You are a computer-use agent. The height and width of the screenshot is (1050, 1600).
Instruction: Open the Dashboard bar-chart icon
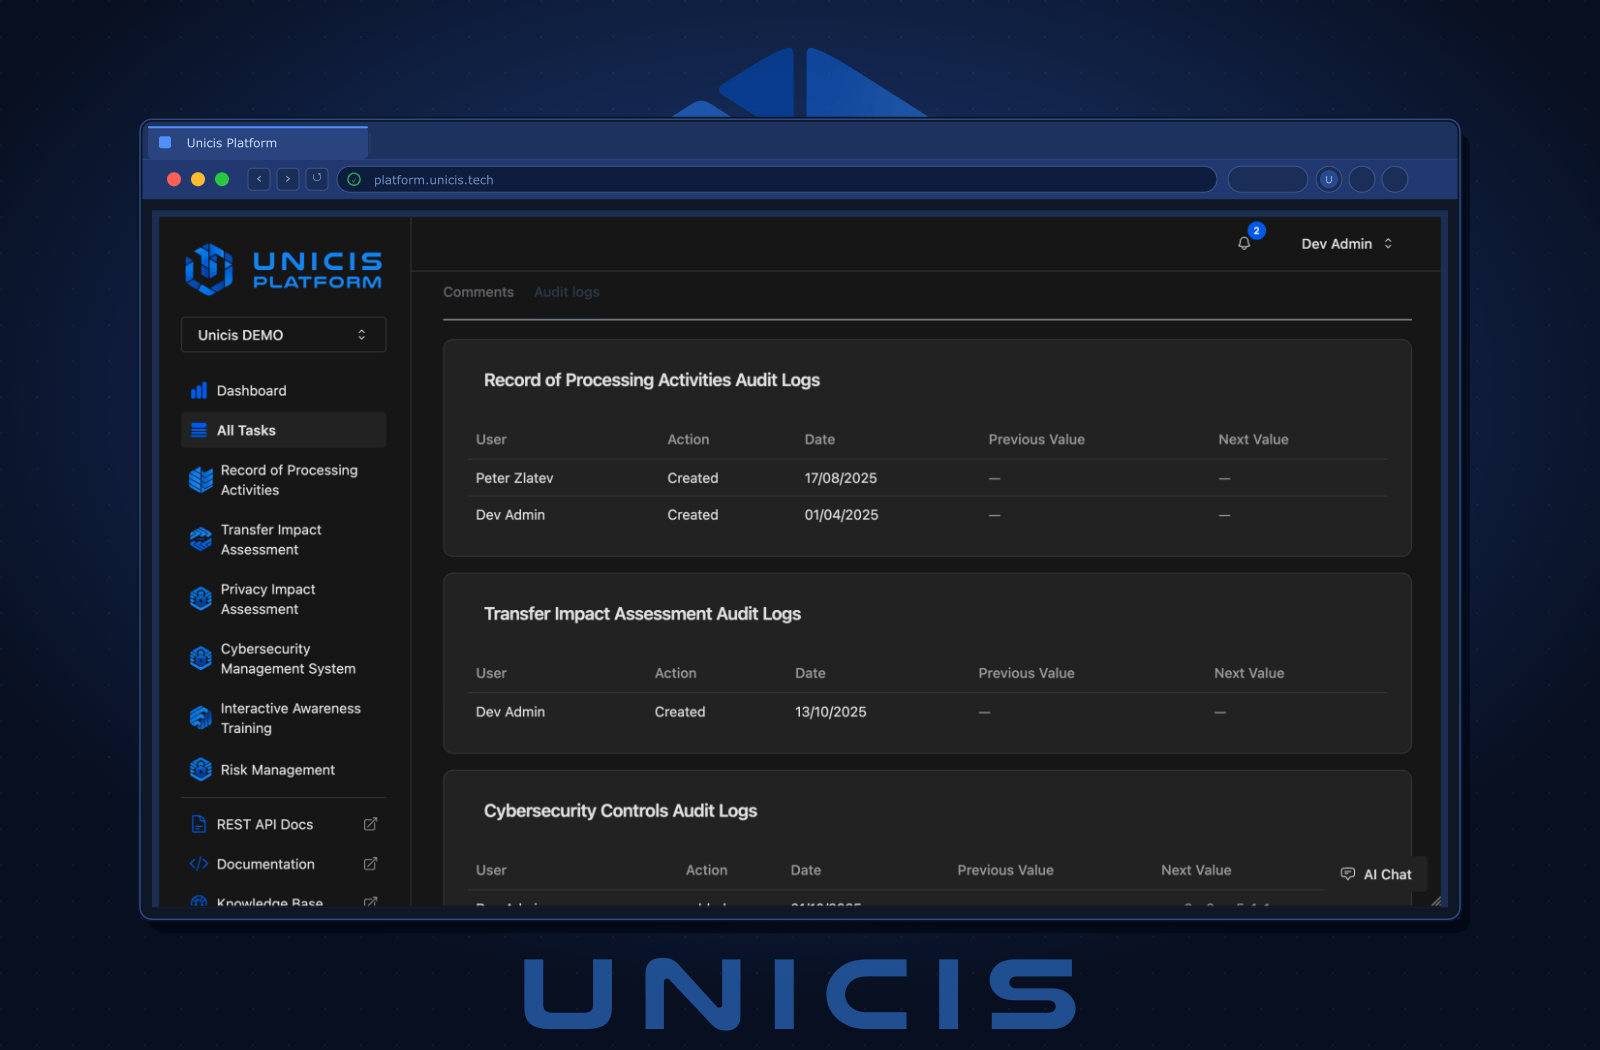199,390
